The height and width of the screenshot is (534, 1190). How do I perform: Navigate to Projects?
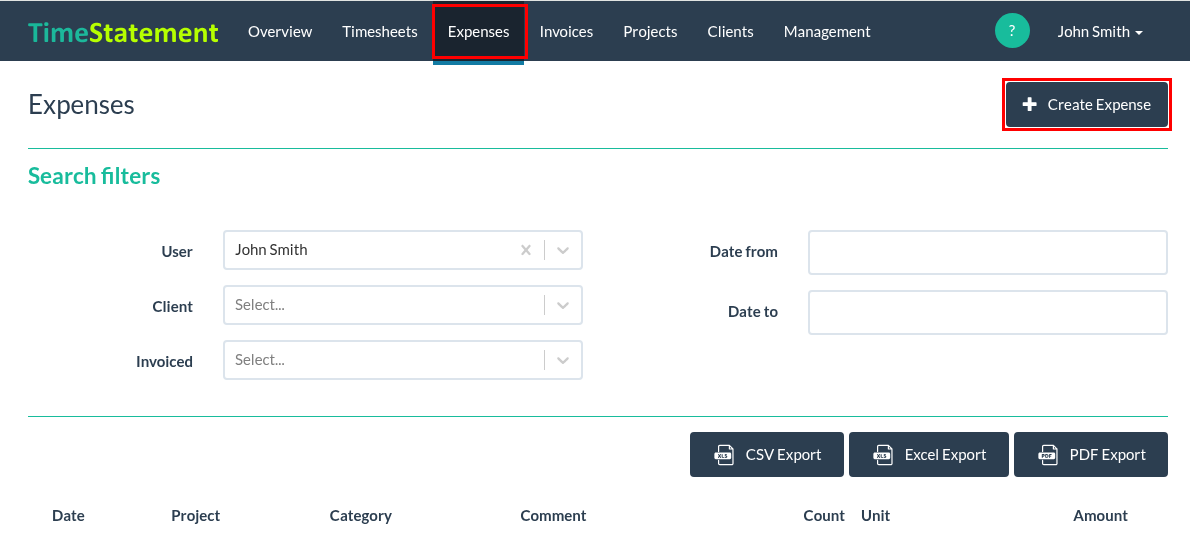pos(650,32)
